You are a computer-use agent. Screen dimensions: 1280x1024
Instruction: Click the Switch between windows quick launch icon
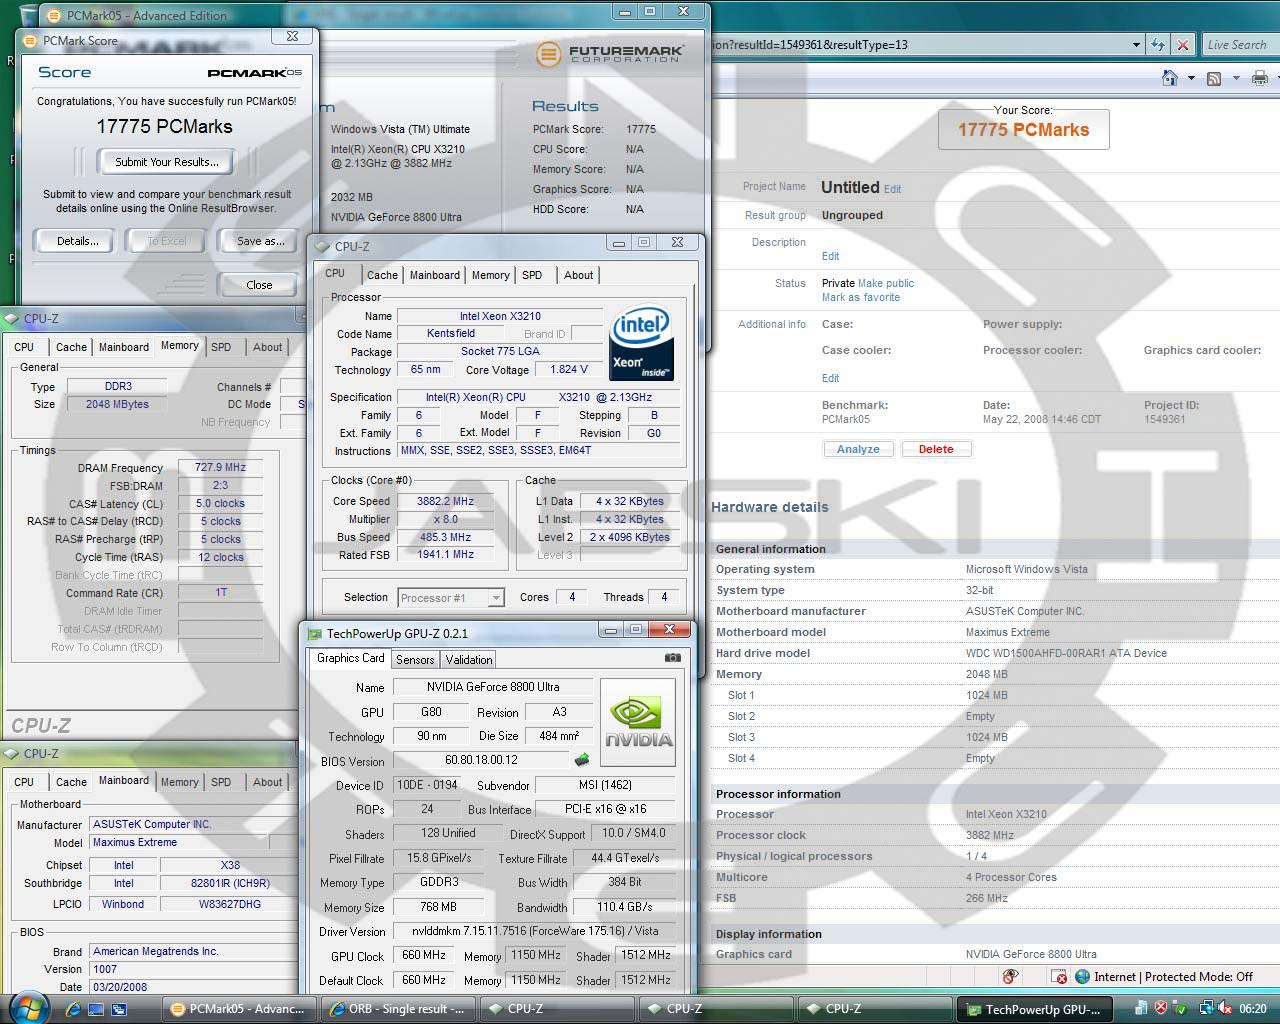coord(118,1009)
